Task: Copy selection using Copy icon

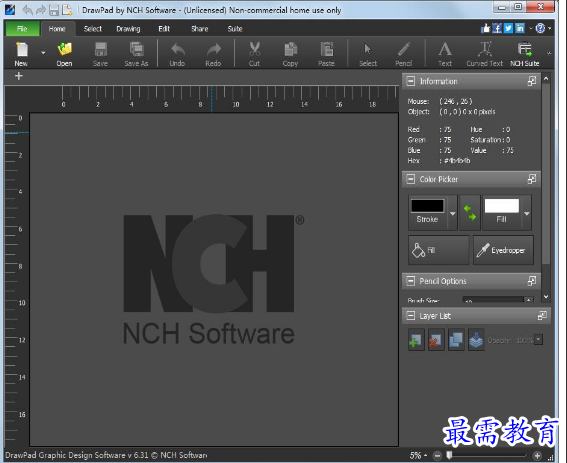Action: click(290, 54)
